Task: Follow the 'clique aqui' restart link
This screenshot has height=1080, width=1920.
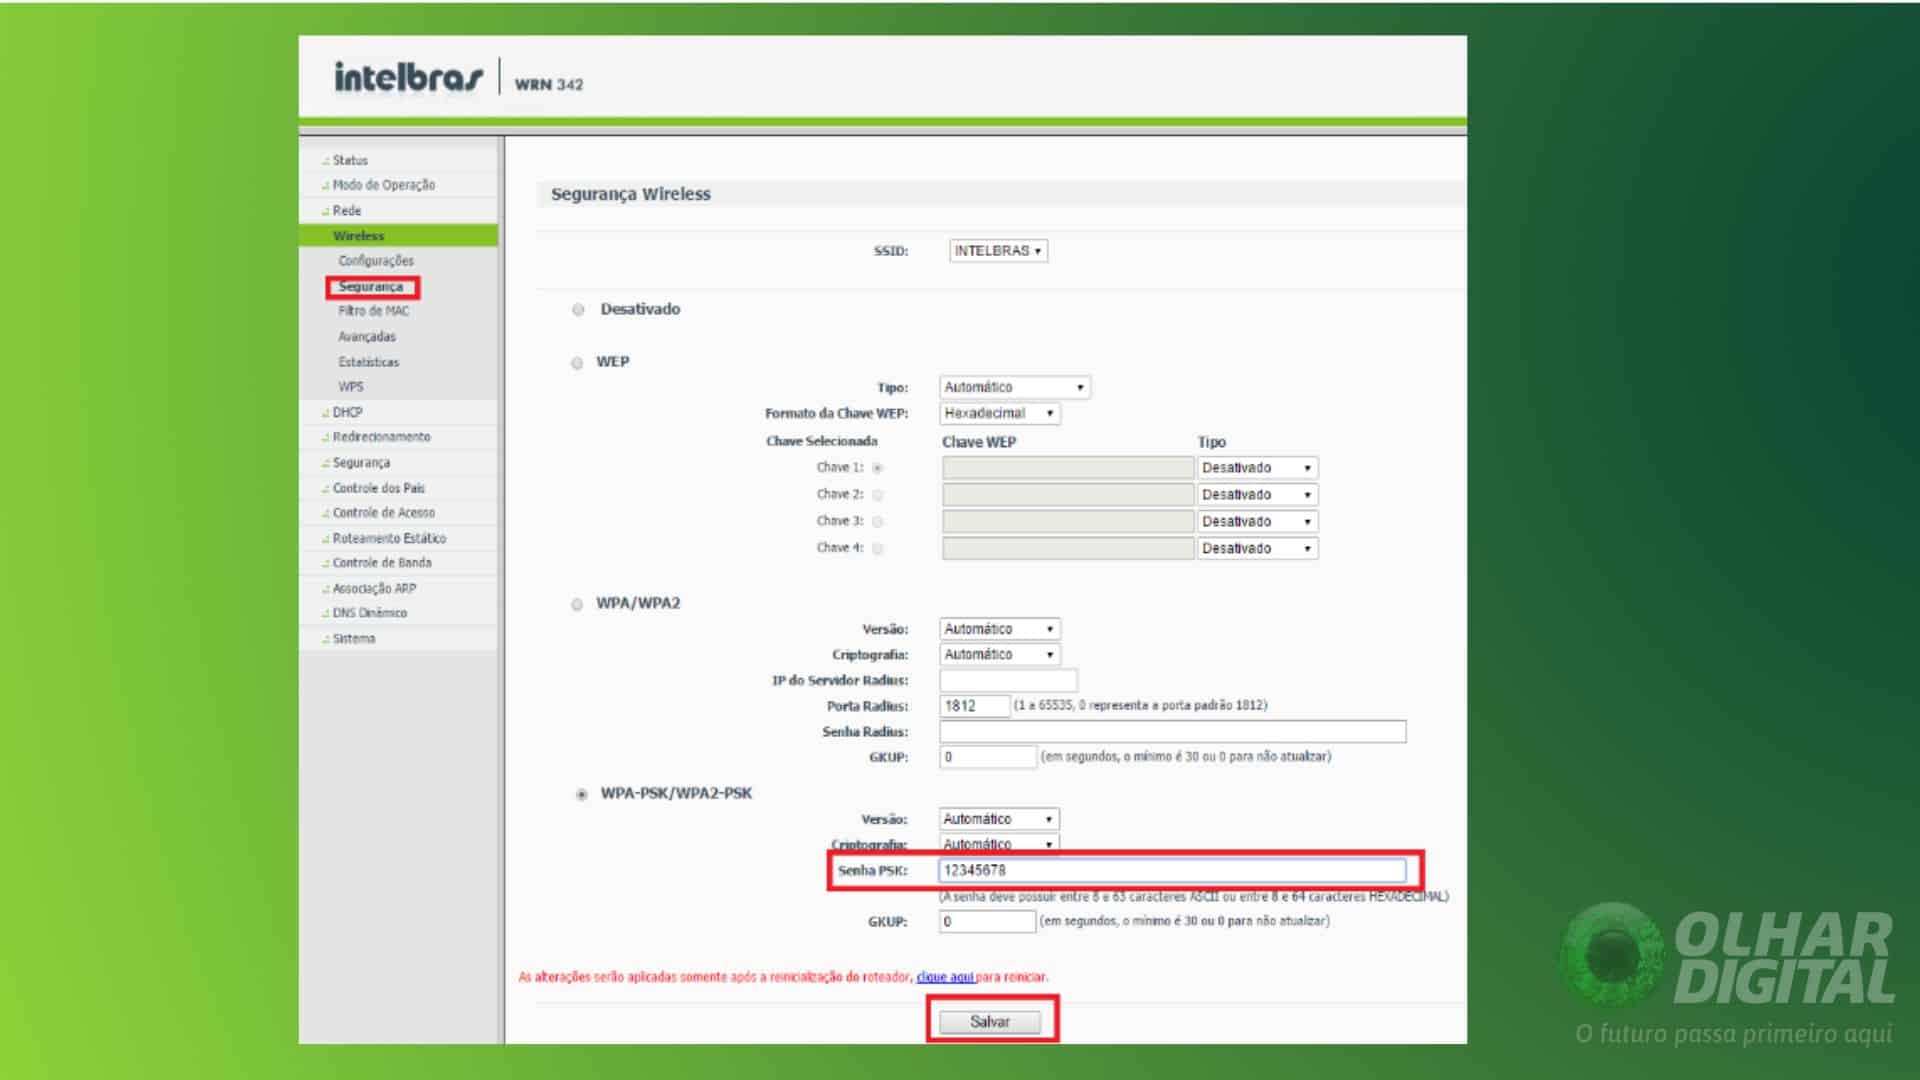Action: click(945, 977)
